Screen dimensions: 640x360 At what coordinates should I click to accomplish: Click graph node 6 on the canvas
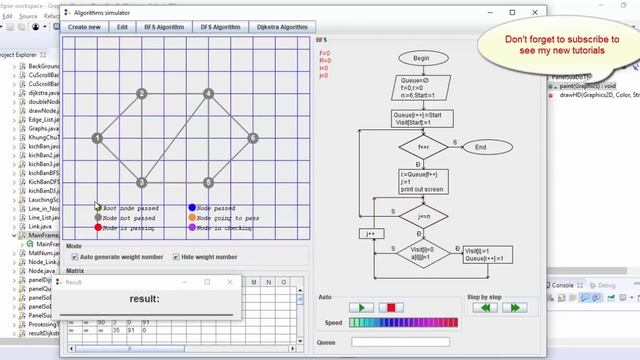[x=253, y=138]
